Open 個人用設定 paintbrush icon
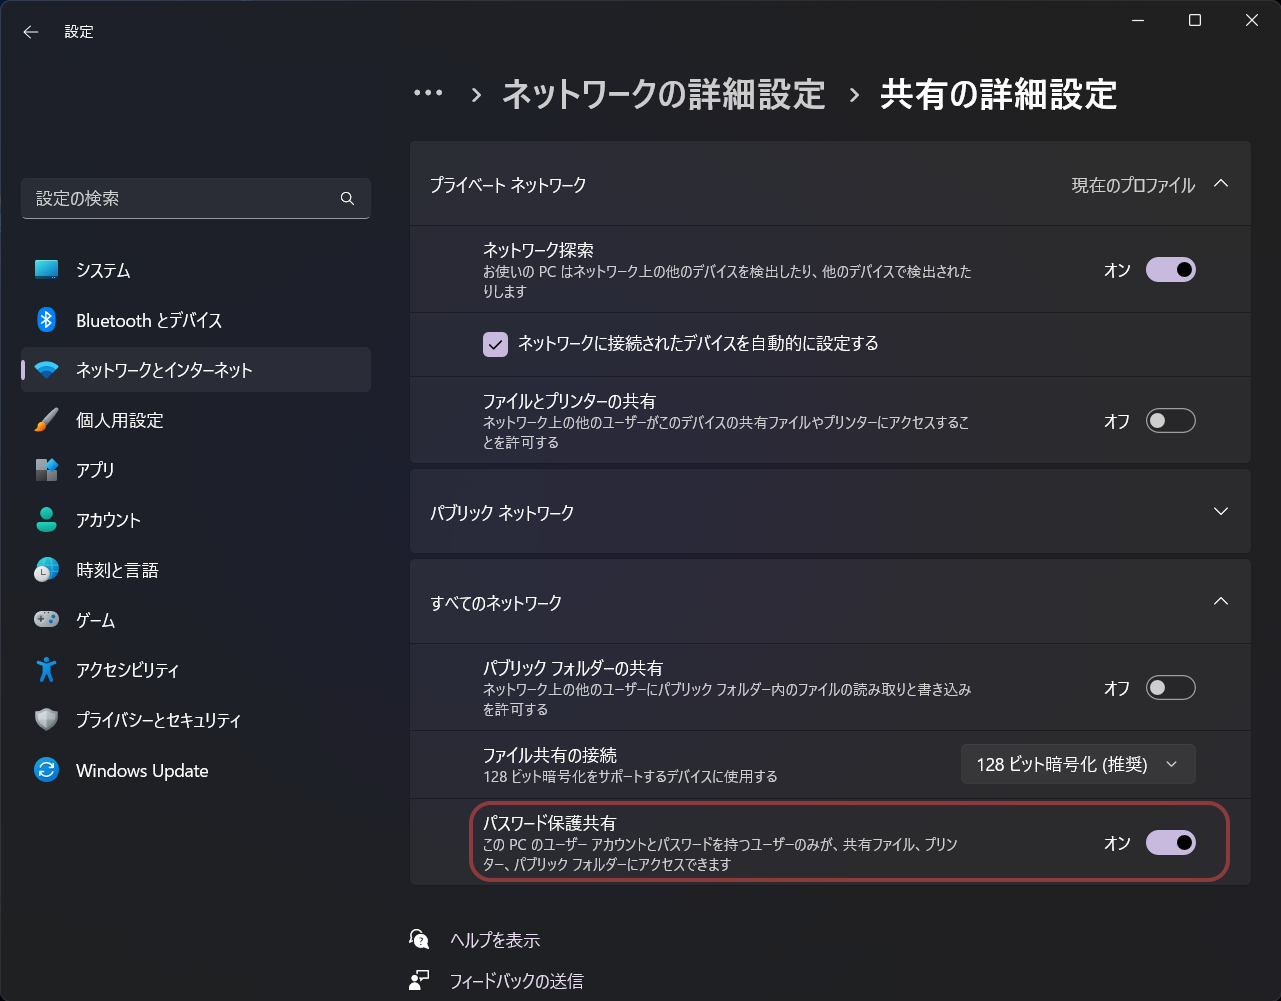This screenshot has height=1001, width=1281. [46, 420]
